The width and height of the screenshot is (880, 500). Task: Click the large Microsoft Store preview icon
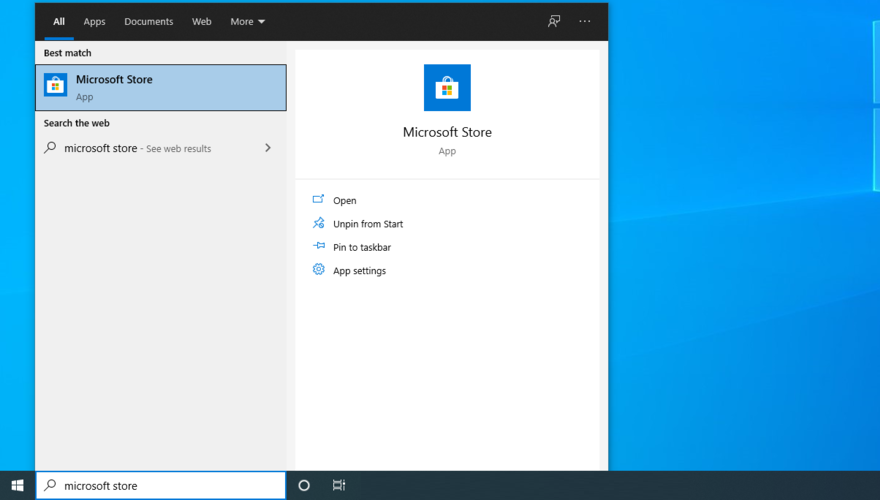pyautogui.click(x=447, y=88)
